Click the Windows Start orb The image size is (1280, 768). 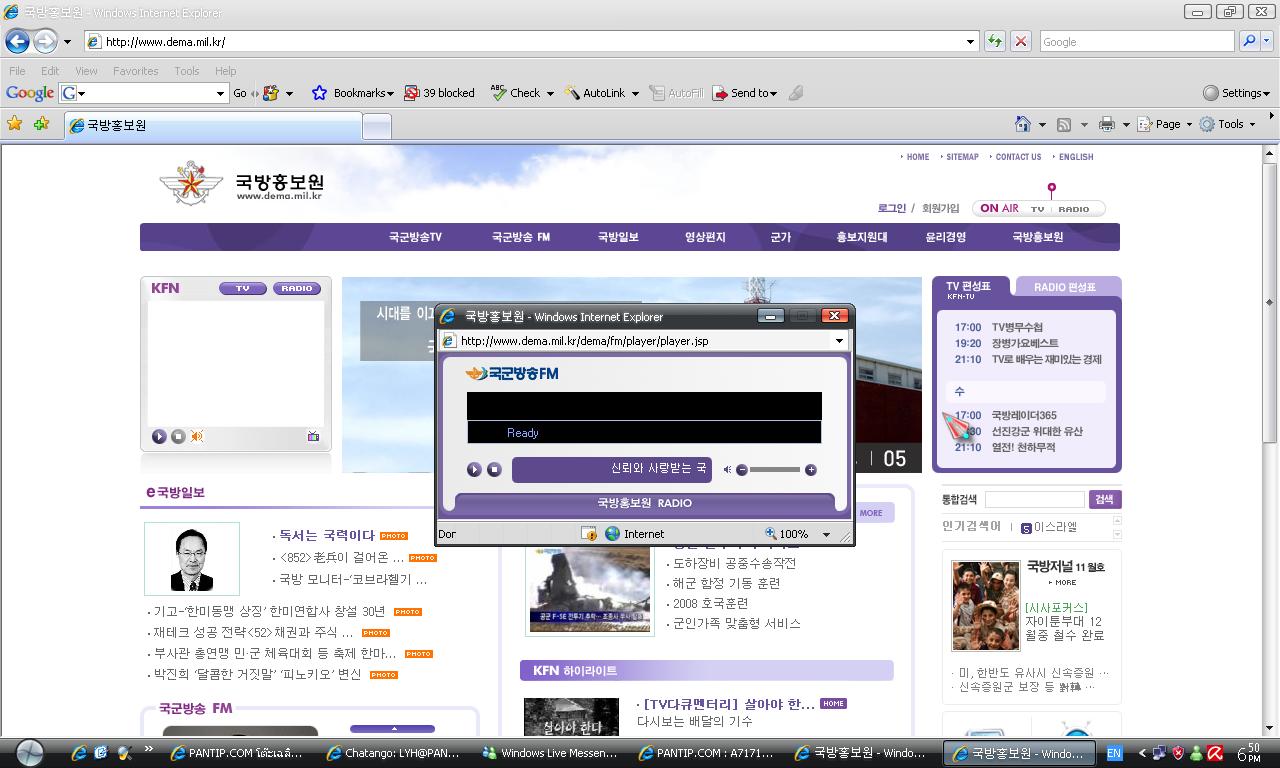tap(30, 752)
